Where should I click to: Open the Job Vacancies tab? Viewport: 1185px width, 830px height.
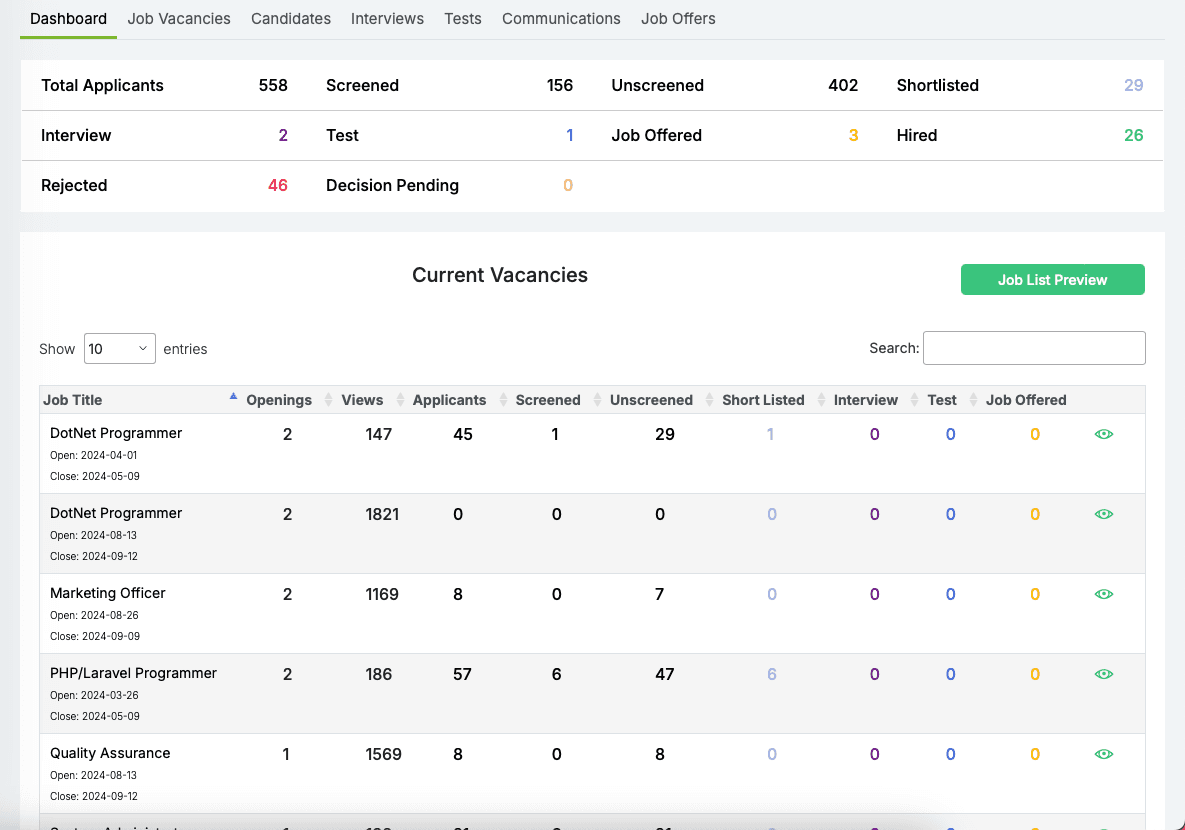pyautogui.click(x=179, y=19)
